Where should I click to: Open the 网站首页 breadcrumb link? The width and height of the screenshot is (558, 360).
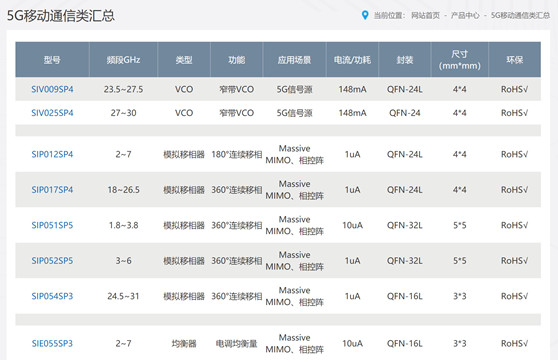pos(425,15)
